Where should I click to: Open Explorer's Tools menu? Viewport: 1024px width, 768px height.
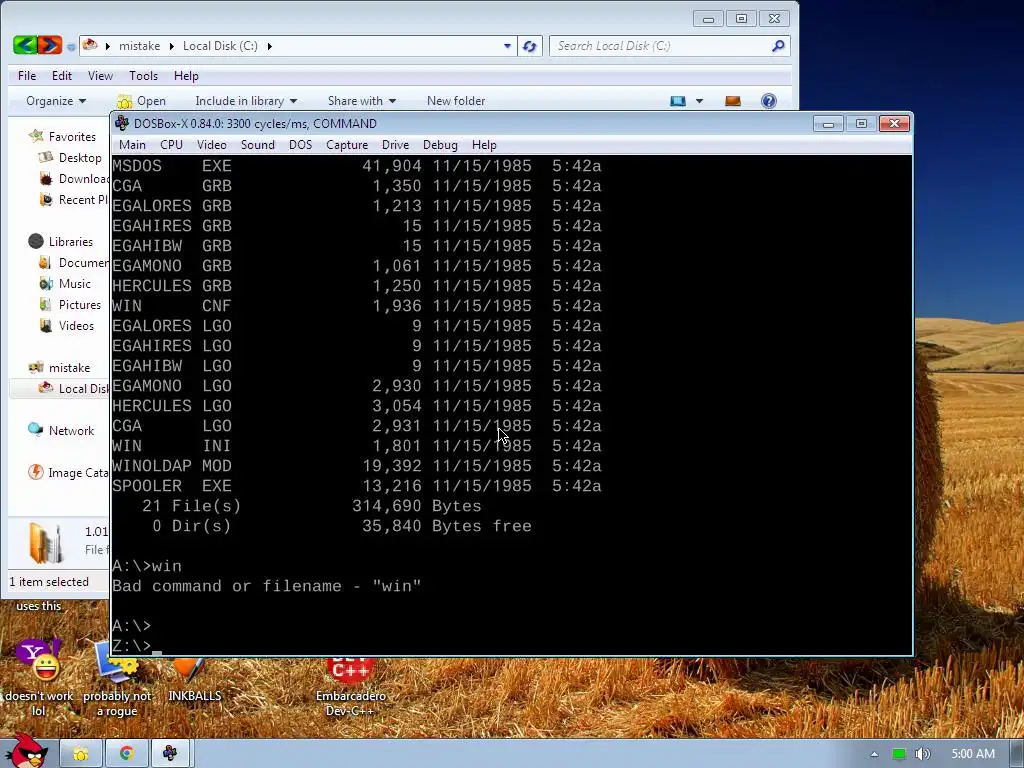coord(144,76)
